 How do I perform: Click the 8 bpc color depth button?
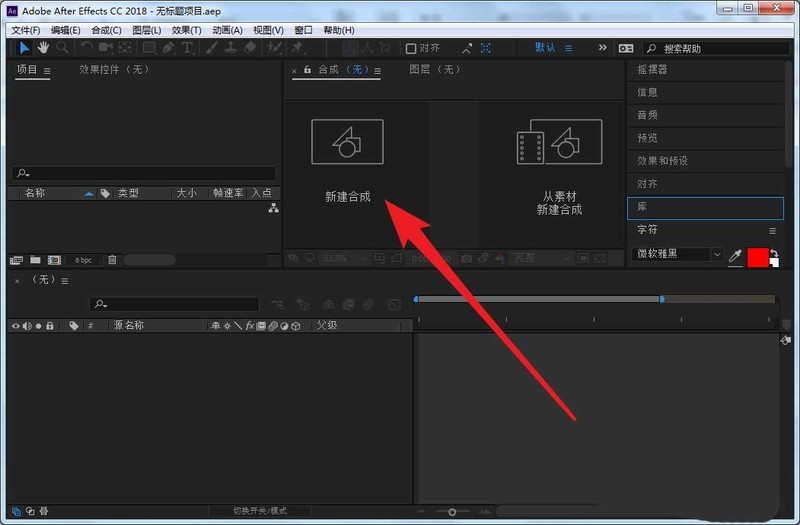click(x=83, y=260)
